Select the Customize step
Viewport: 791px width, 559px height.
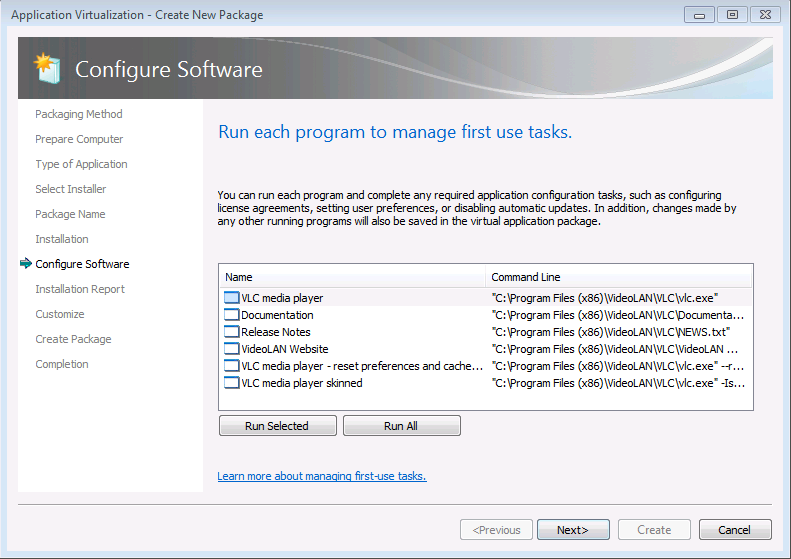pos(60,314)
